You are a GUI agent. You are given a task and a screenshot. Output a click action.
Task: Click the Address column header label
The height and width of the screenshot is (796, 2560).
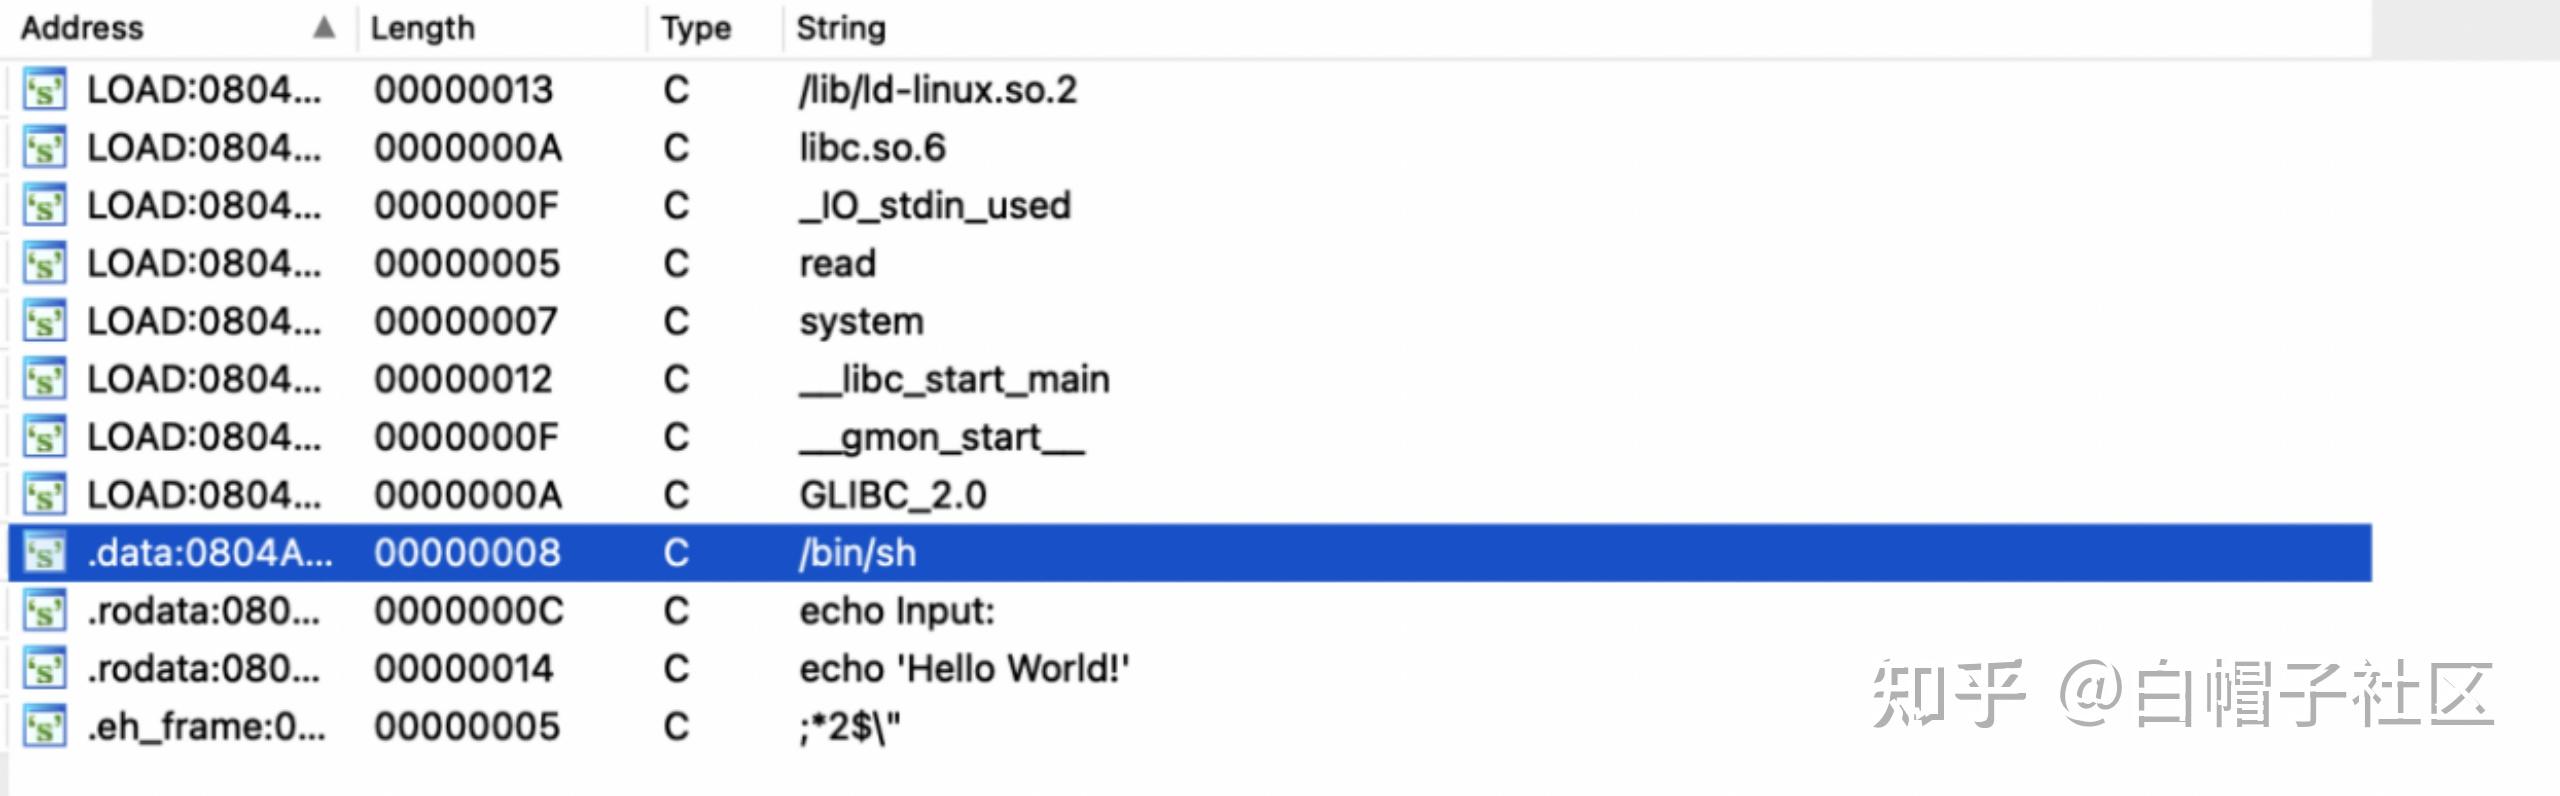click(82, 28)
